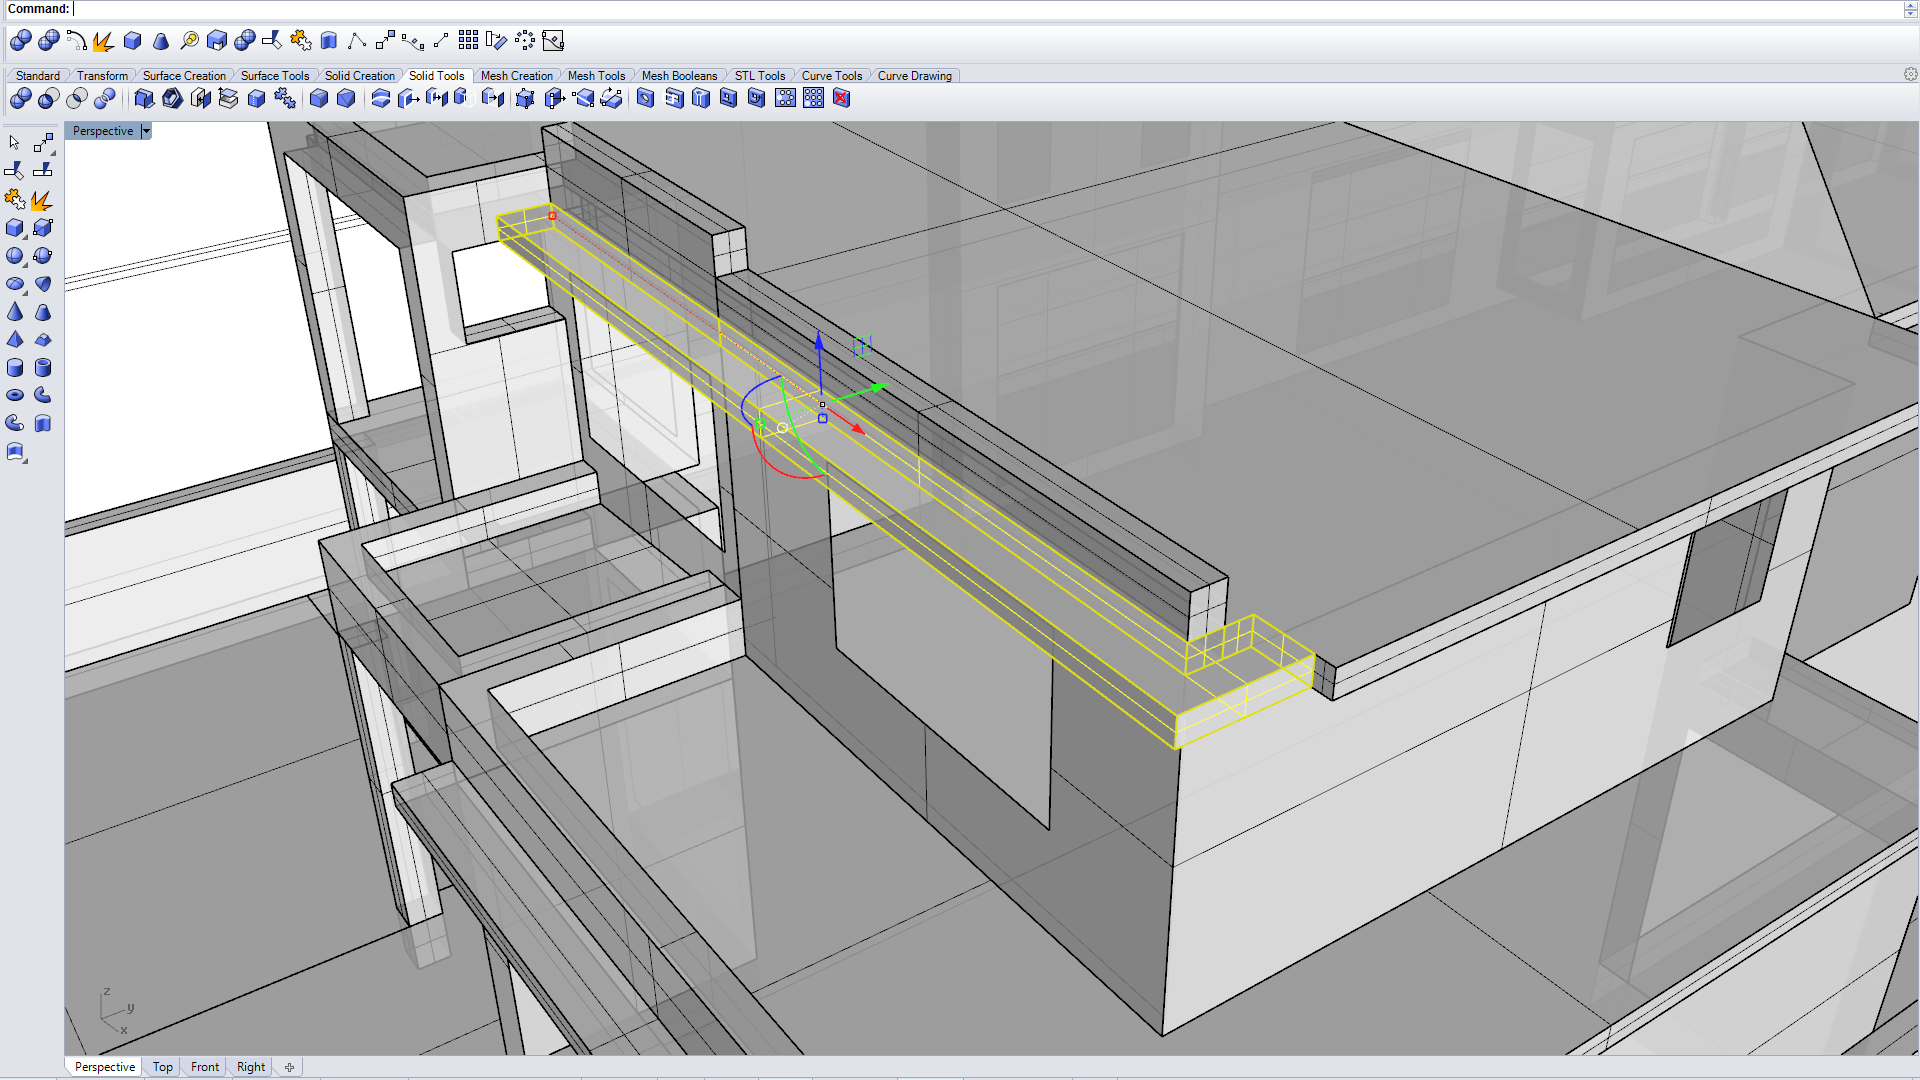The height and width of the screenshot is (1080, 1920).
Task: Click the Explode tool in sidebar
Action: click(42, 200)
